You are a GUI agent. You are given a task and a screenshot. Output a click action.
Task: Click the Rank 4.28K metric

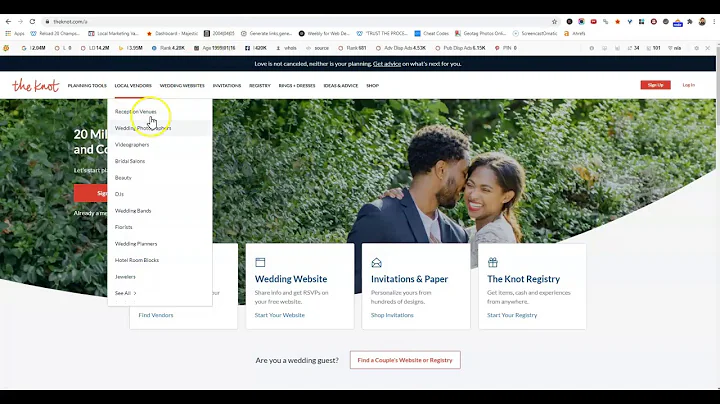[x=168, y=48]
